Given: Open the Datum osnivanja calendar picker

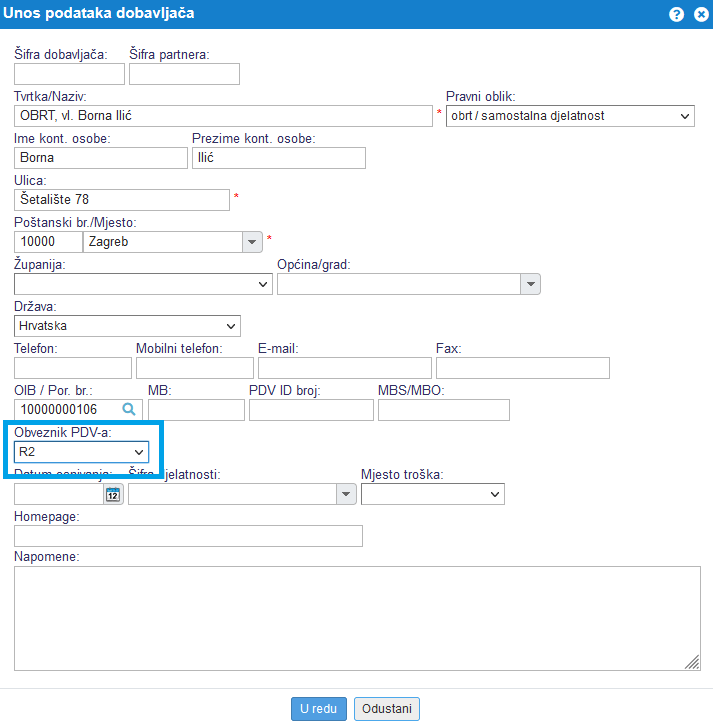Looking at the screenshot, I should coord(113,494).
